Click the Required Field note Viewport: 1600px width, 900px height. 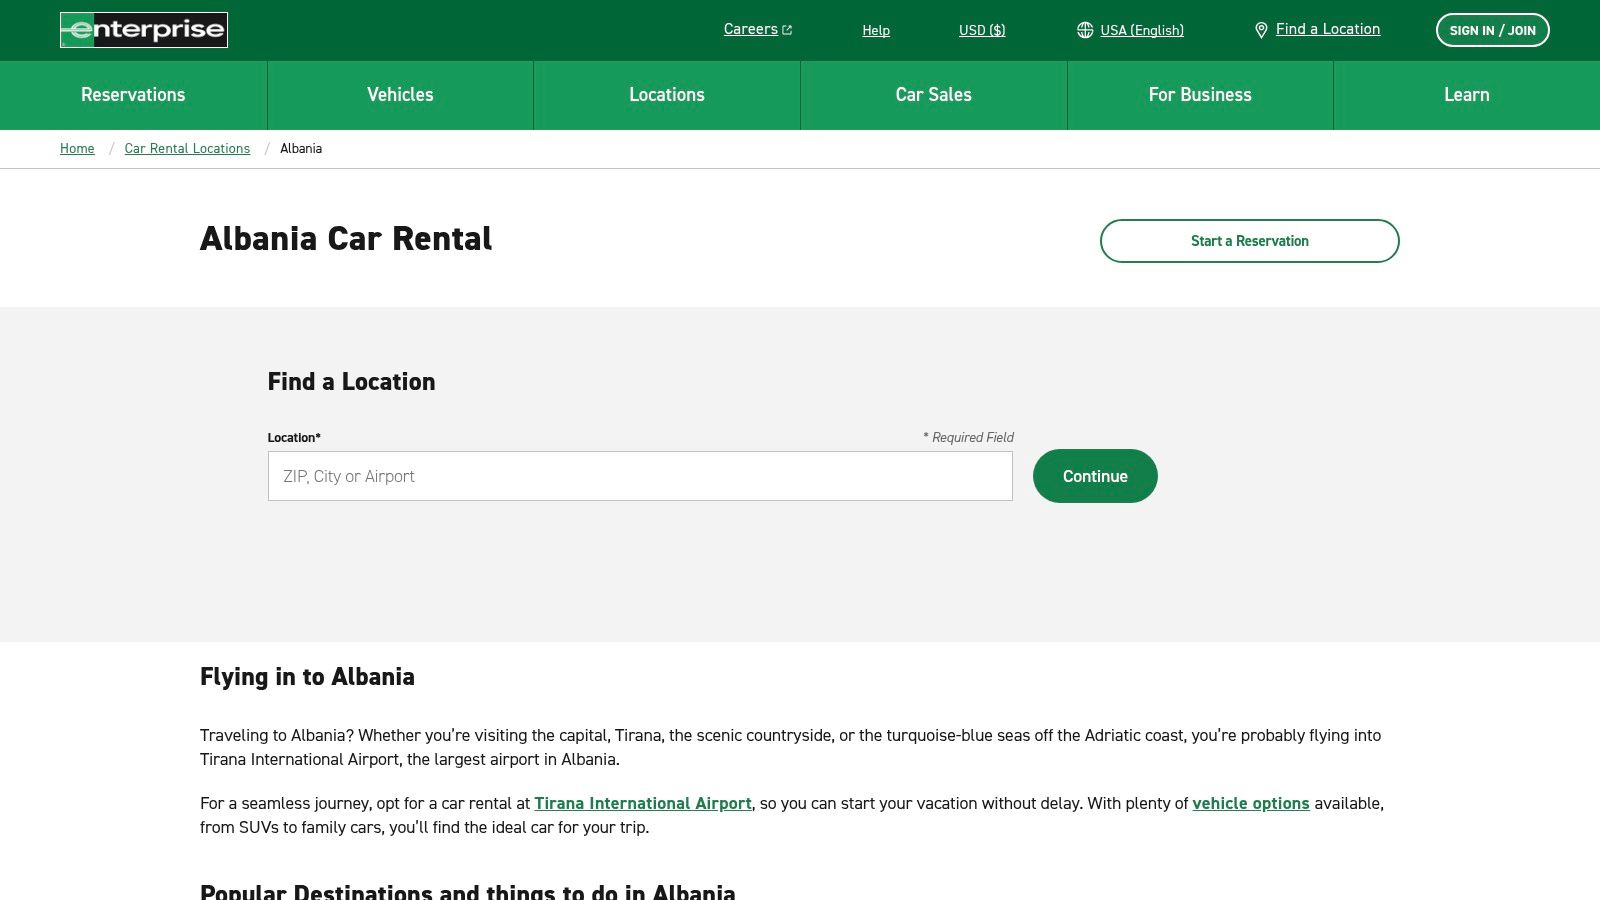(968, 437)
